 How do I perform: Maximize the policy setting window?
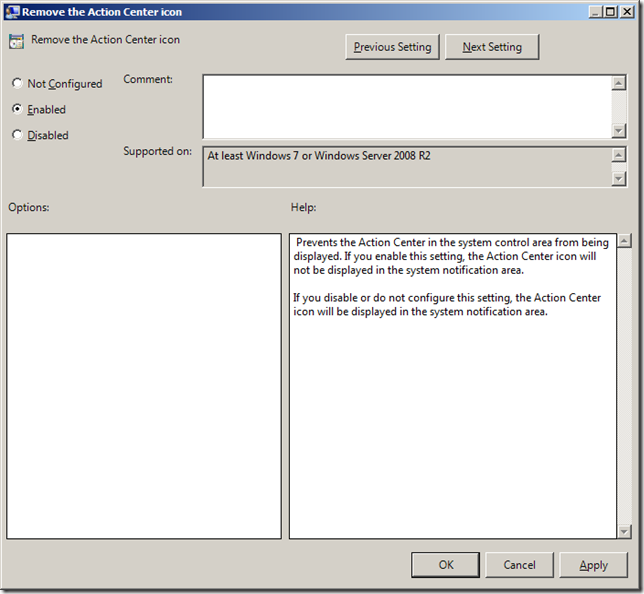pyautogui.click(x=610, y=11)
